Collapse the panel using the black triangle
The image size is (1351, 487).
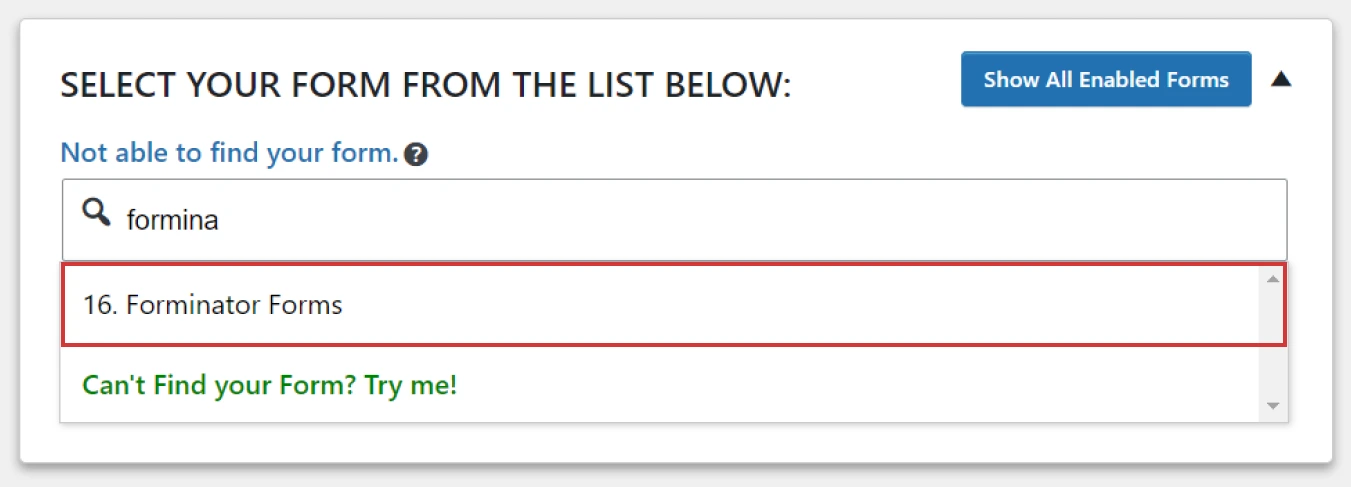[1281, 79]
